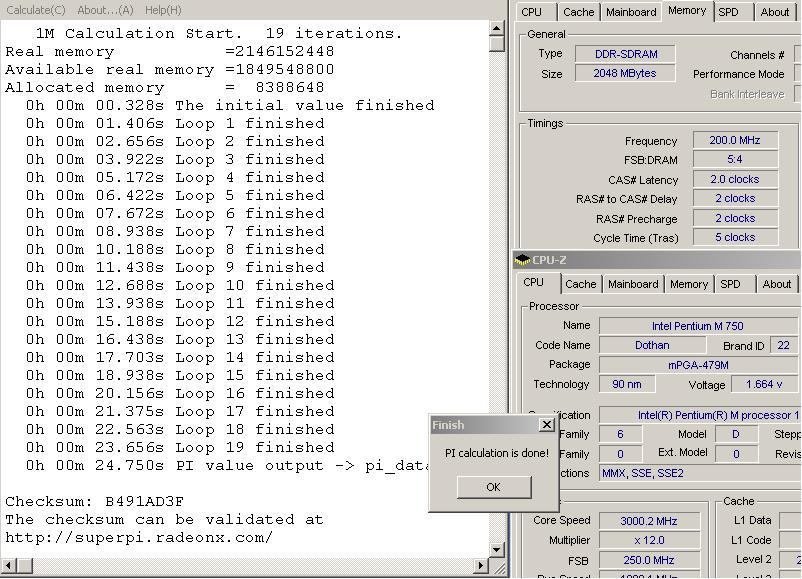Click the horizontal scrollbar left arrow

(8, 566)
